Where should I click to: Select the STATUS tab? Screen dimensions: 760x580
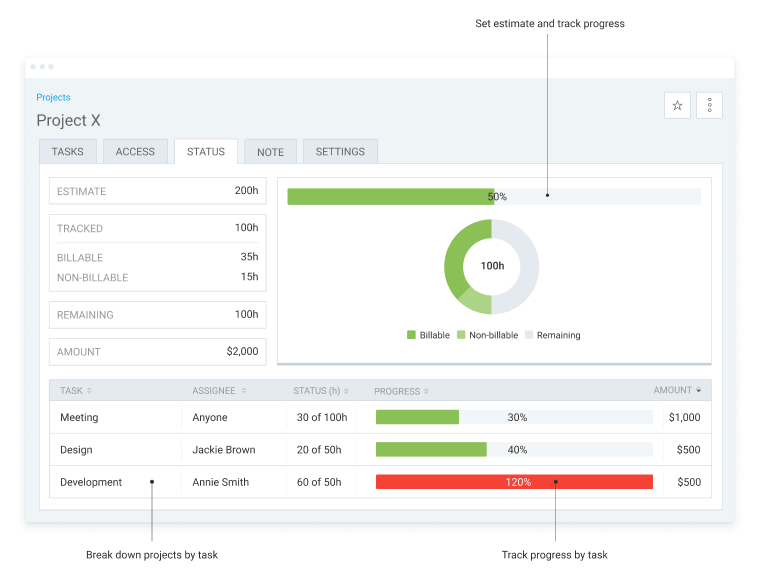click(206, 152)
